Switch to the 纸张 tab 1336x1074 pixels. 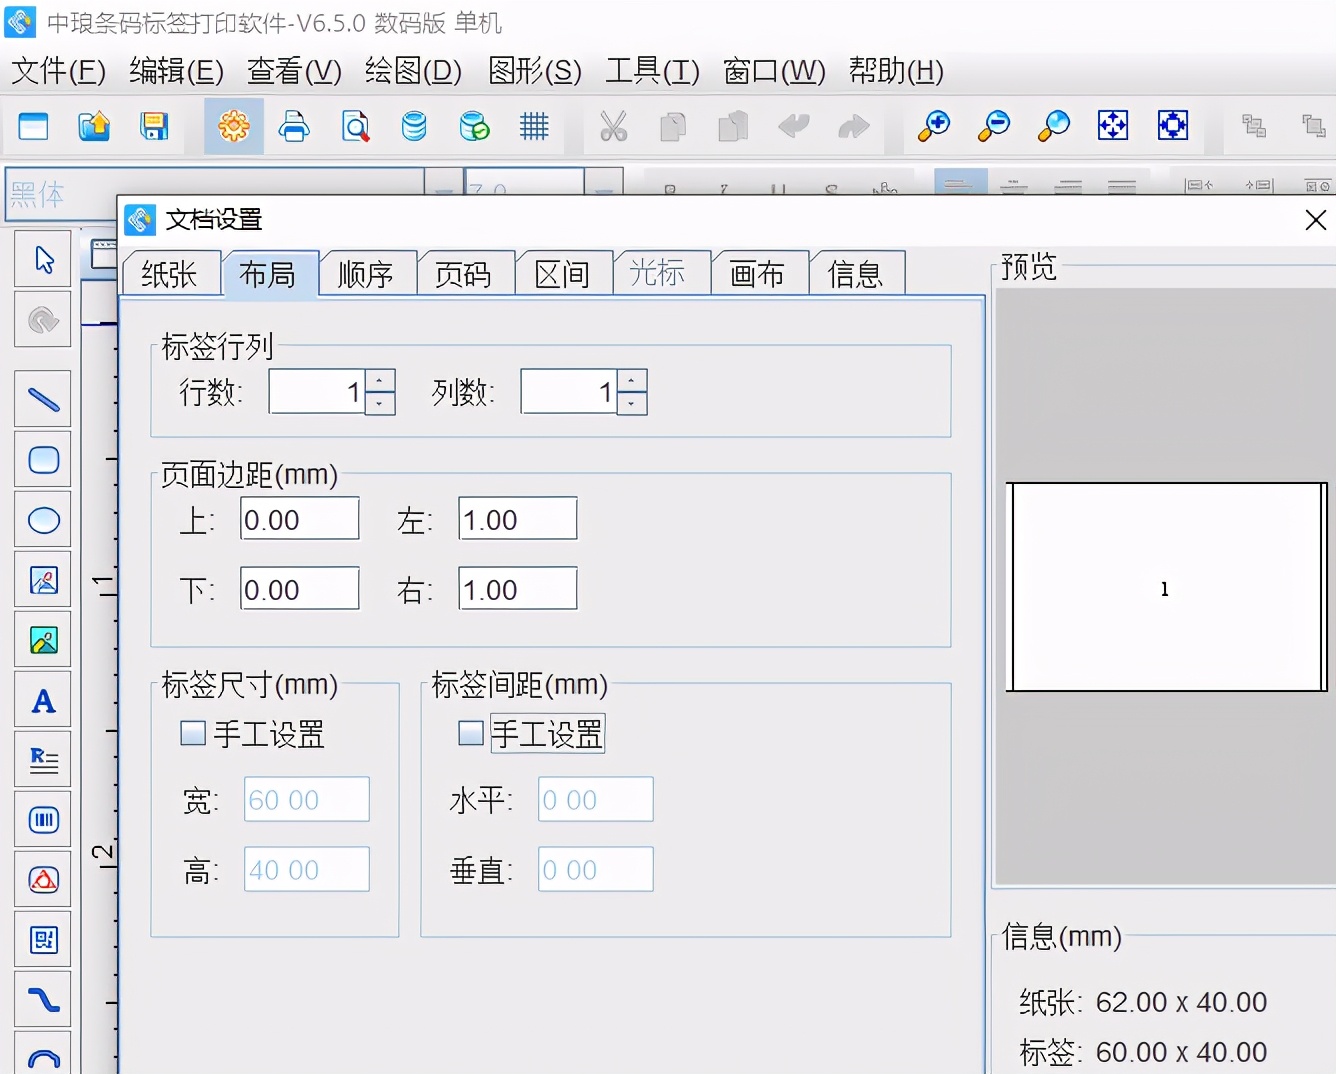170,274
